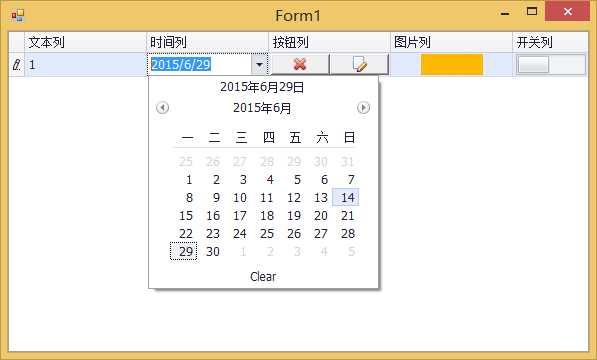
Task: Go to previous month in calendar
Action: 163,108
